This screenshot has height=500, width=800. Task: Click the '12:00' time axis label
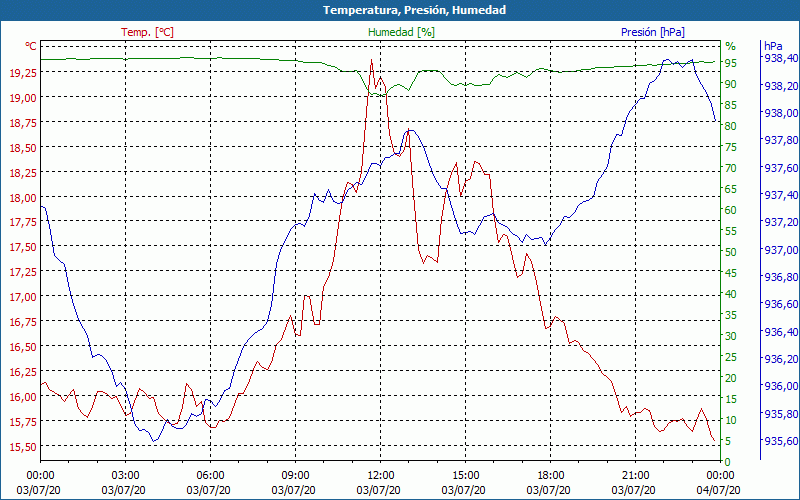point(381,476)
